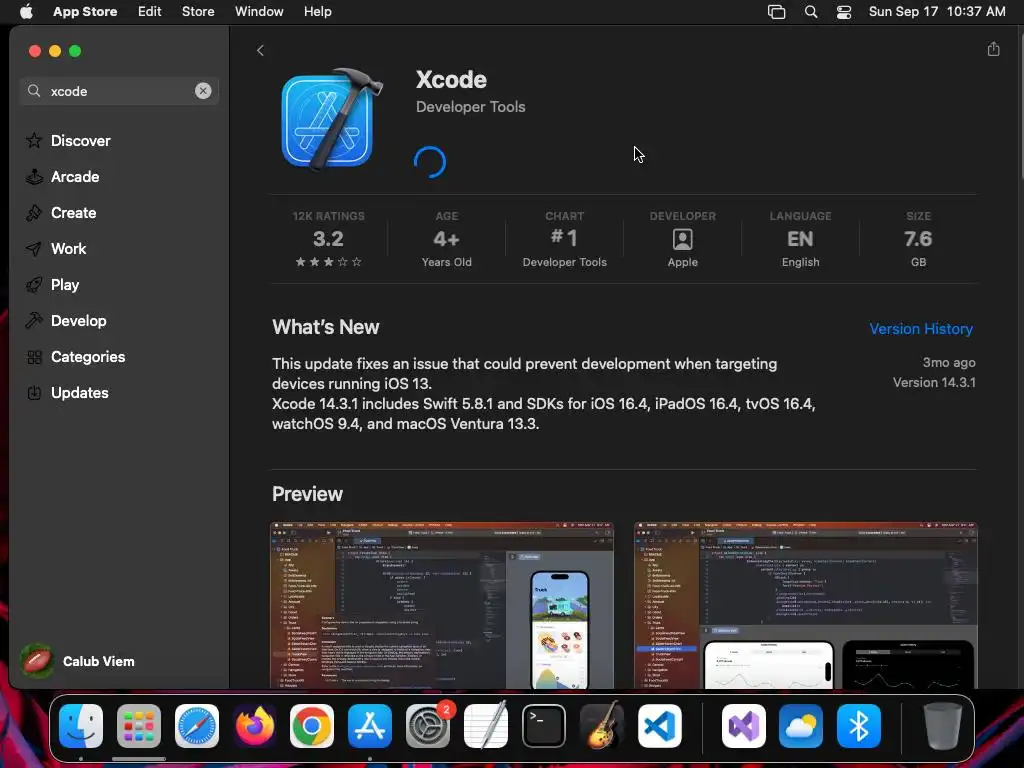The height and width of the screenshot is (768, 1024).
Task: Click the download progress spinner
Action: point(430,162)
